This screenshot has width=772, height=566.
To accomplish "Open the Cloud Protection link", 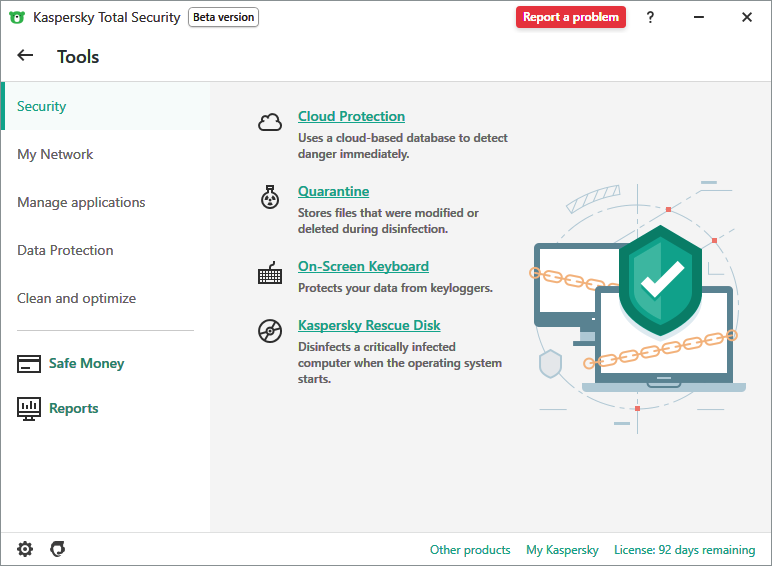I will point(351,116).
